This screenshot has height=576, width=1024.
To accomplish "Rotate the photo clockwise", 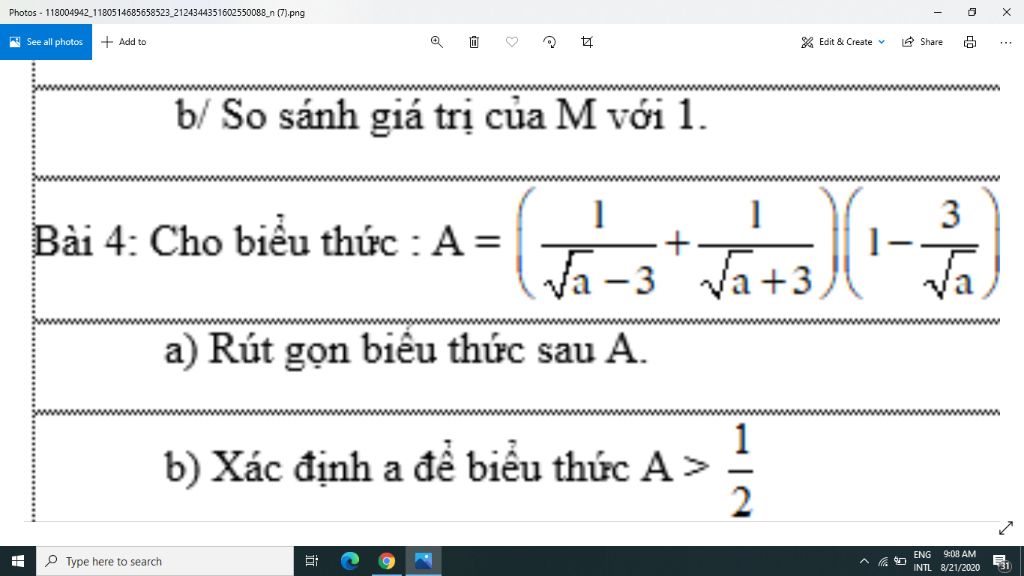I will (549, 42).
